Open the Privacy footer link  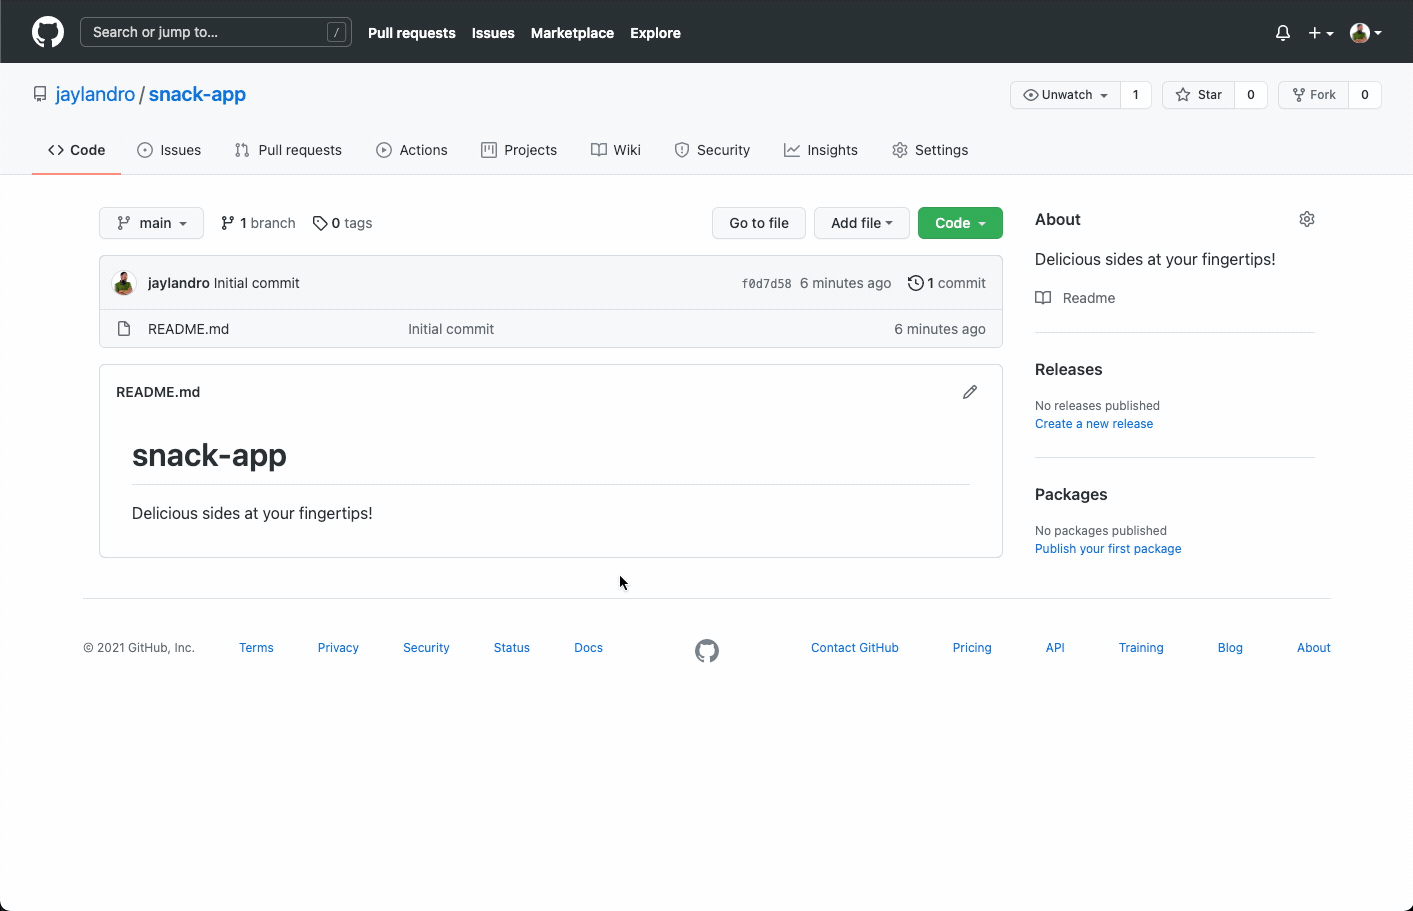(338, 648)
